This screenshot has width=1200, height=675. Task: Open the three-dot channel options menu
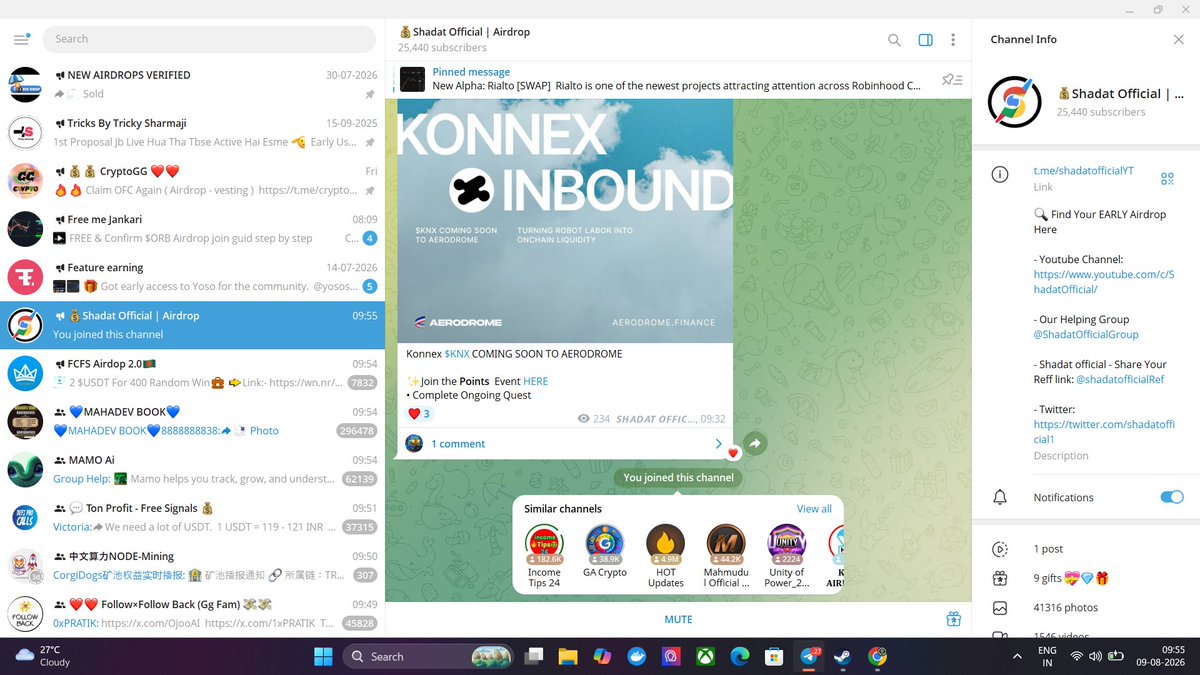tap(953, 40)
